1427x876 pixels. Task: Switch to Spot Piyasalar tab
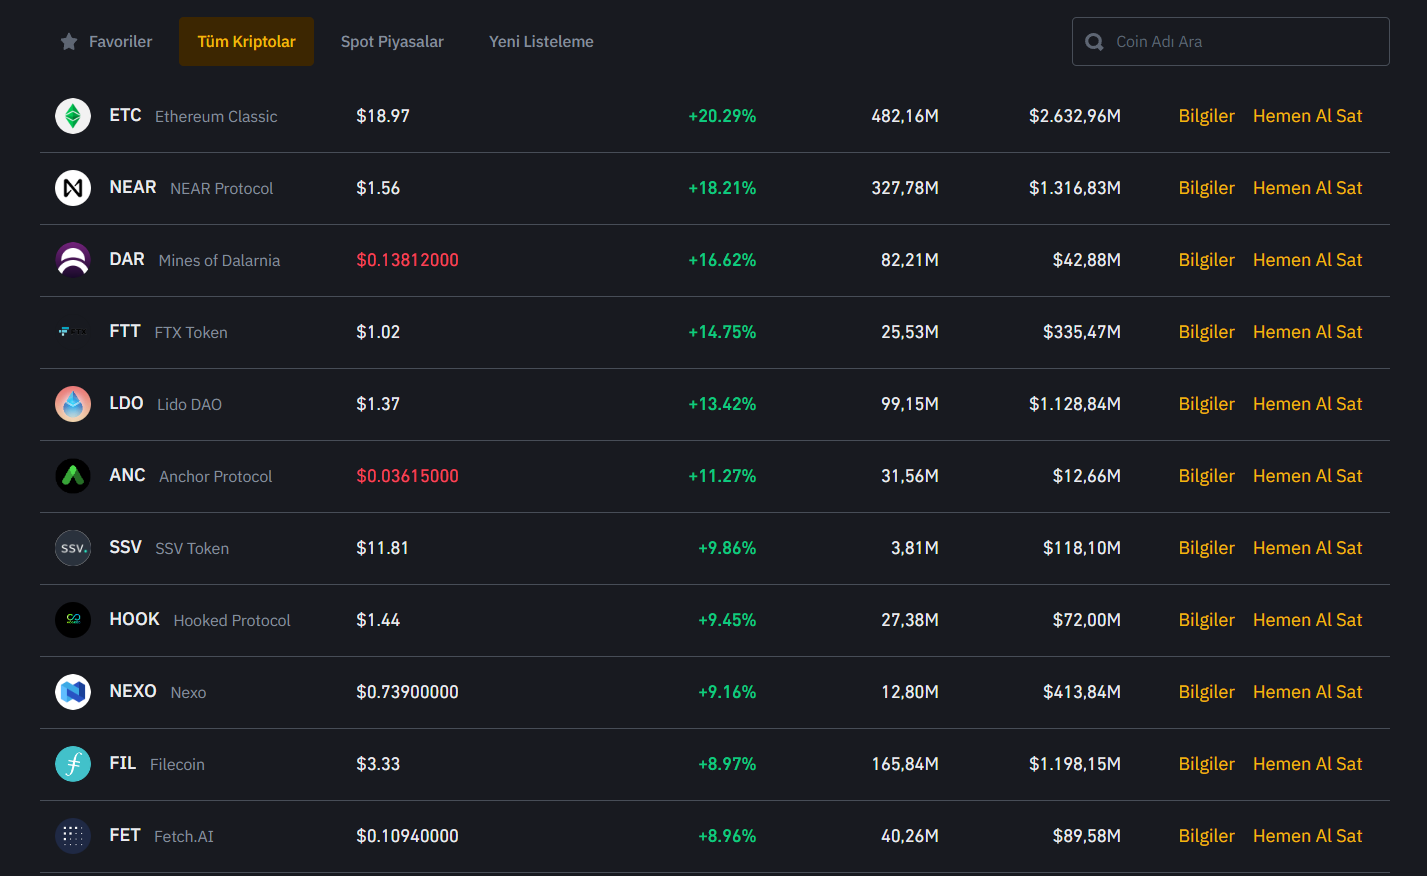tap(392, 42)
